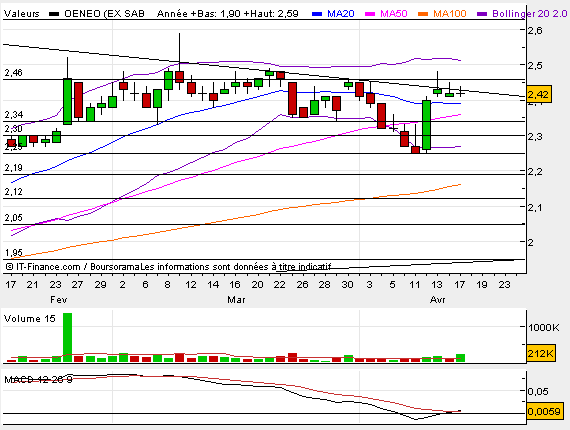Click the yellow 2,42 current price tag
Viewport: 570px width, 430px height.
tap(539, 95)
